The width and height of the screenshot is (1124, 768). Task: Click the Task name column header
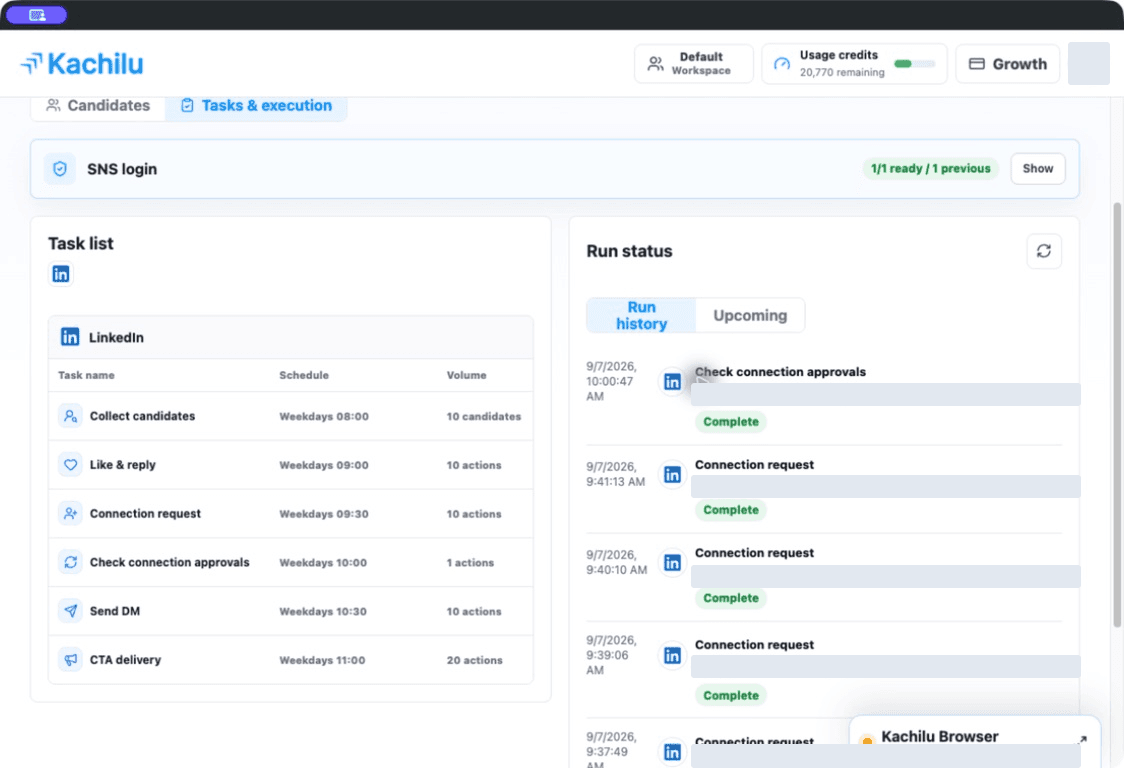pyautogui.click(x=86, y=375)
